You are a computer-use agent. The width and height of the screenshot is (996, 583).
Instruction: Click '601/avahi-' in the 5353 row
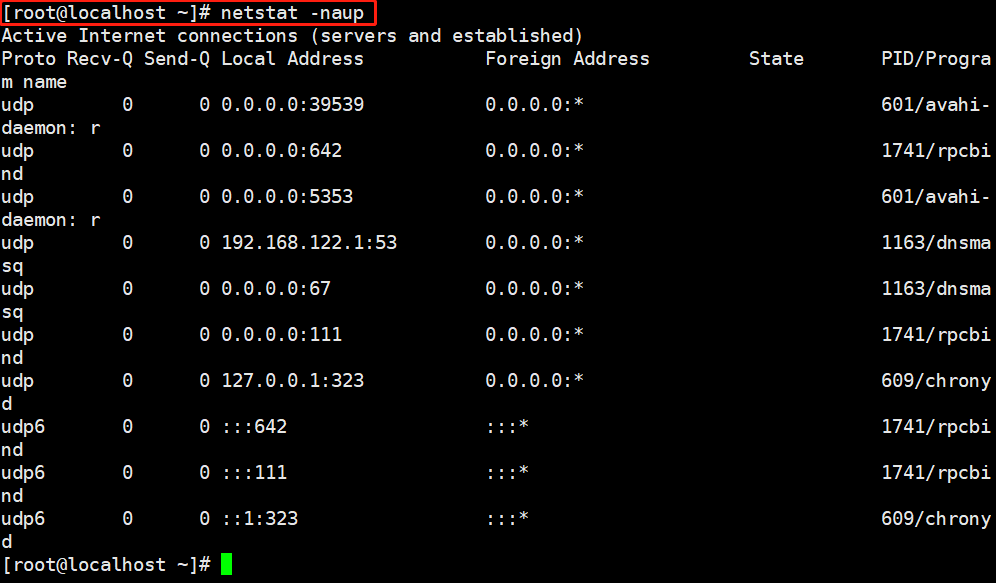(x=936, y=196)
